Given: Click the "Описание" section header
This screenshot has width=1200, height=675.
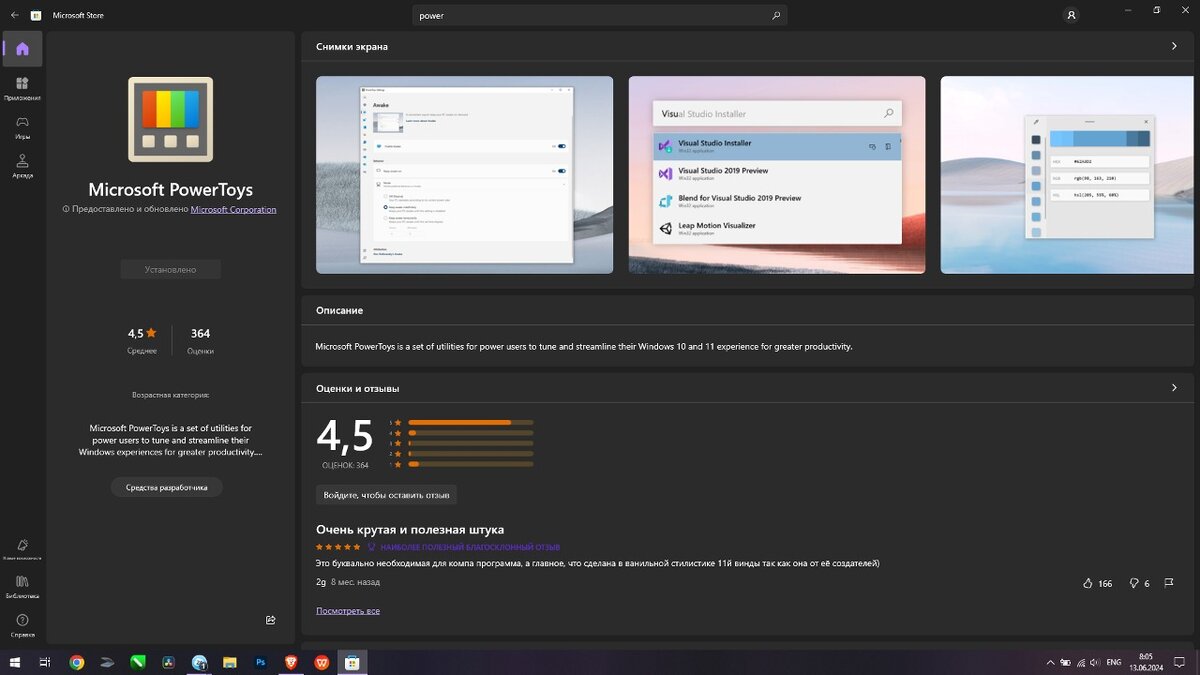Looking at the screenshot, I should 339,310.
